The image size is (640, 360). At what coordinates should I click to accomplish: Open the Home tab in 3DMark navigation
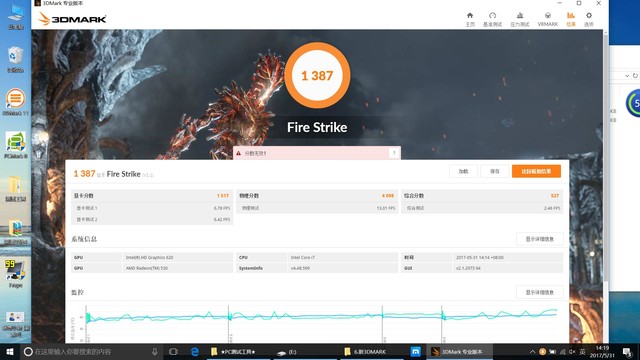[x=470, y=20]
